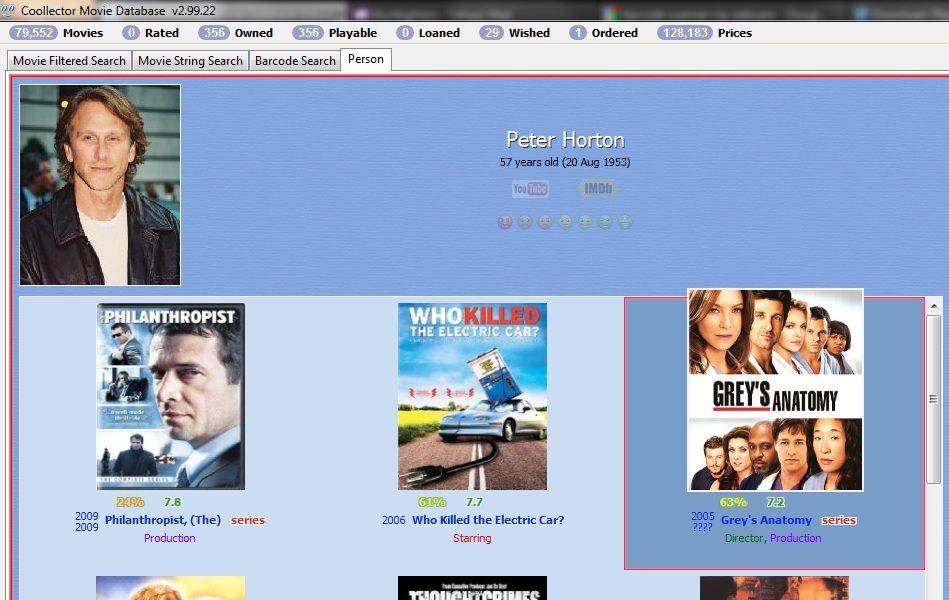Click the series tag beside Philanthropist
Viewport: 949px width, 600px height.
point(248,520)
